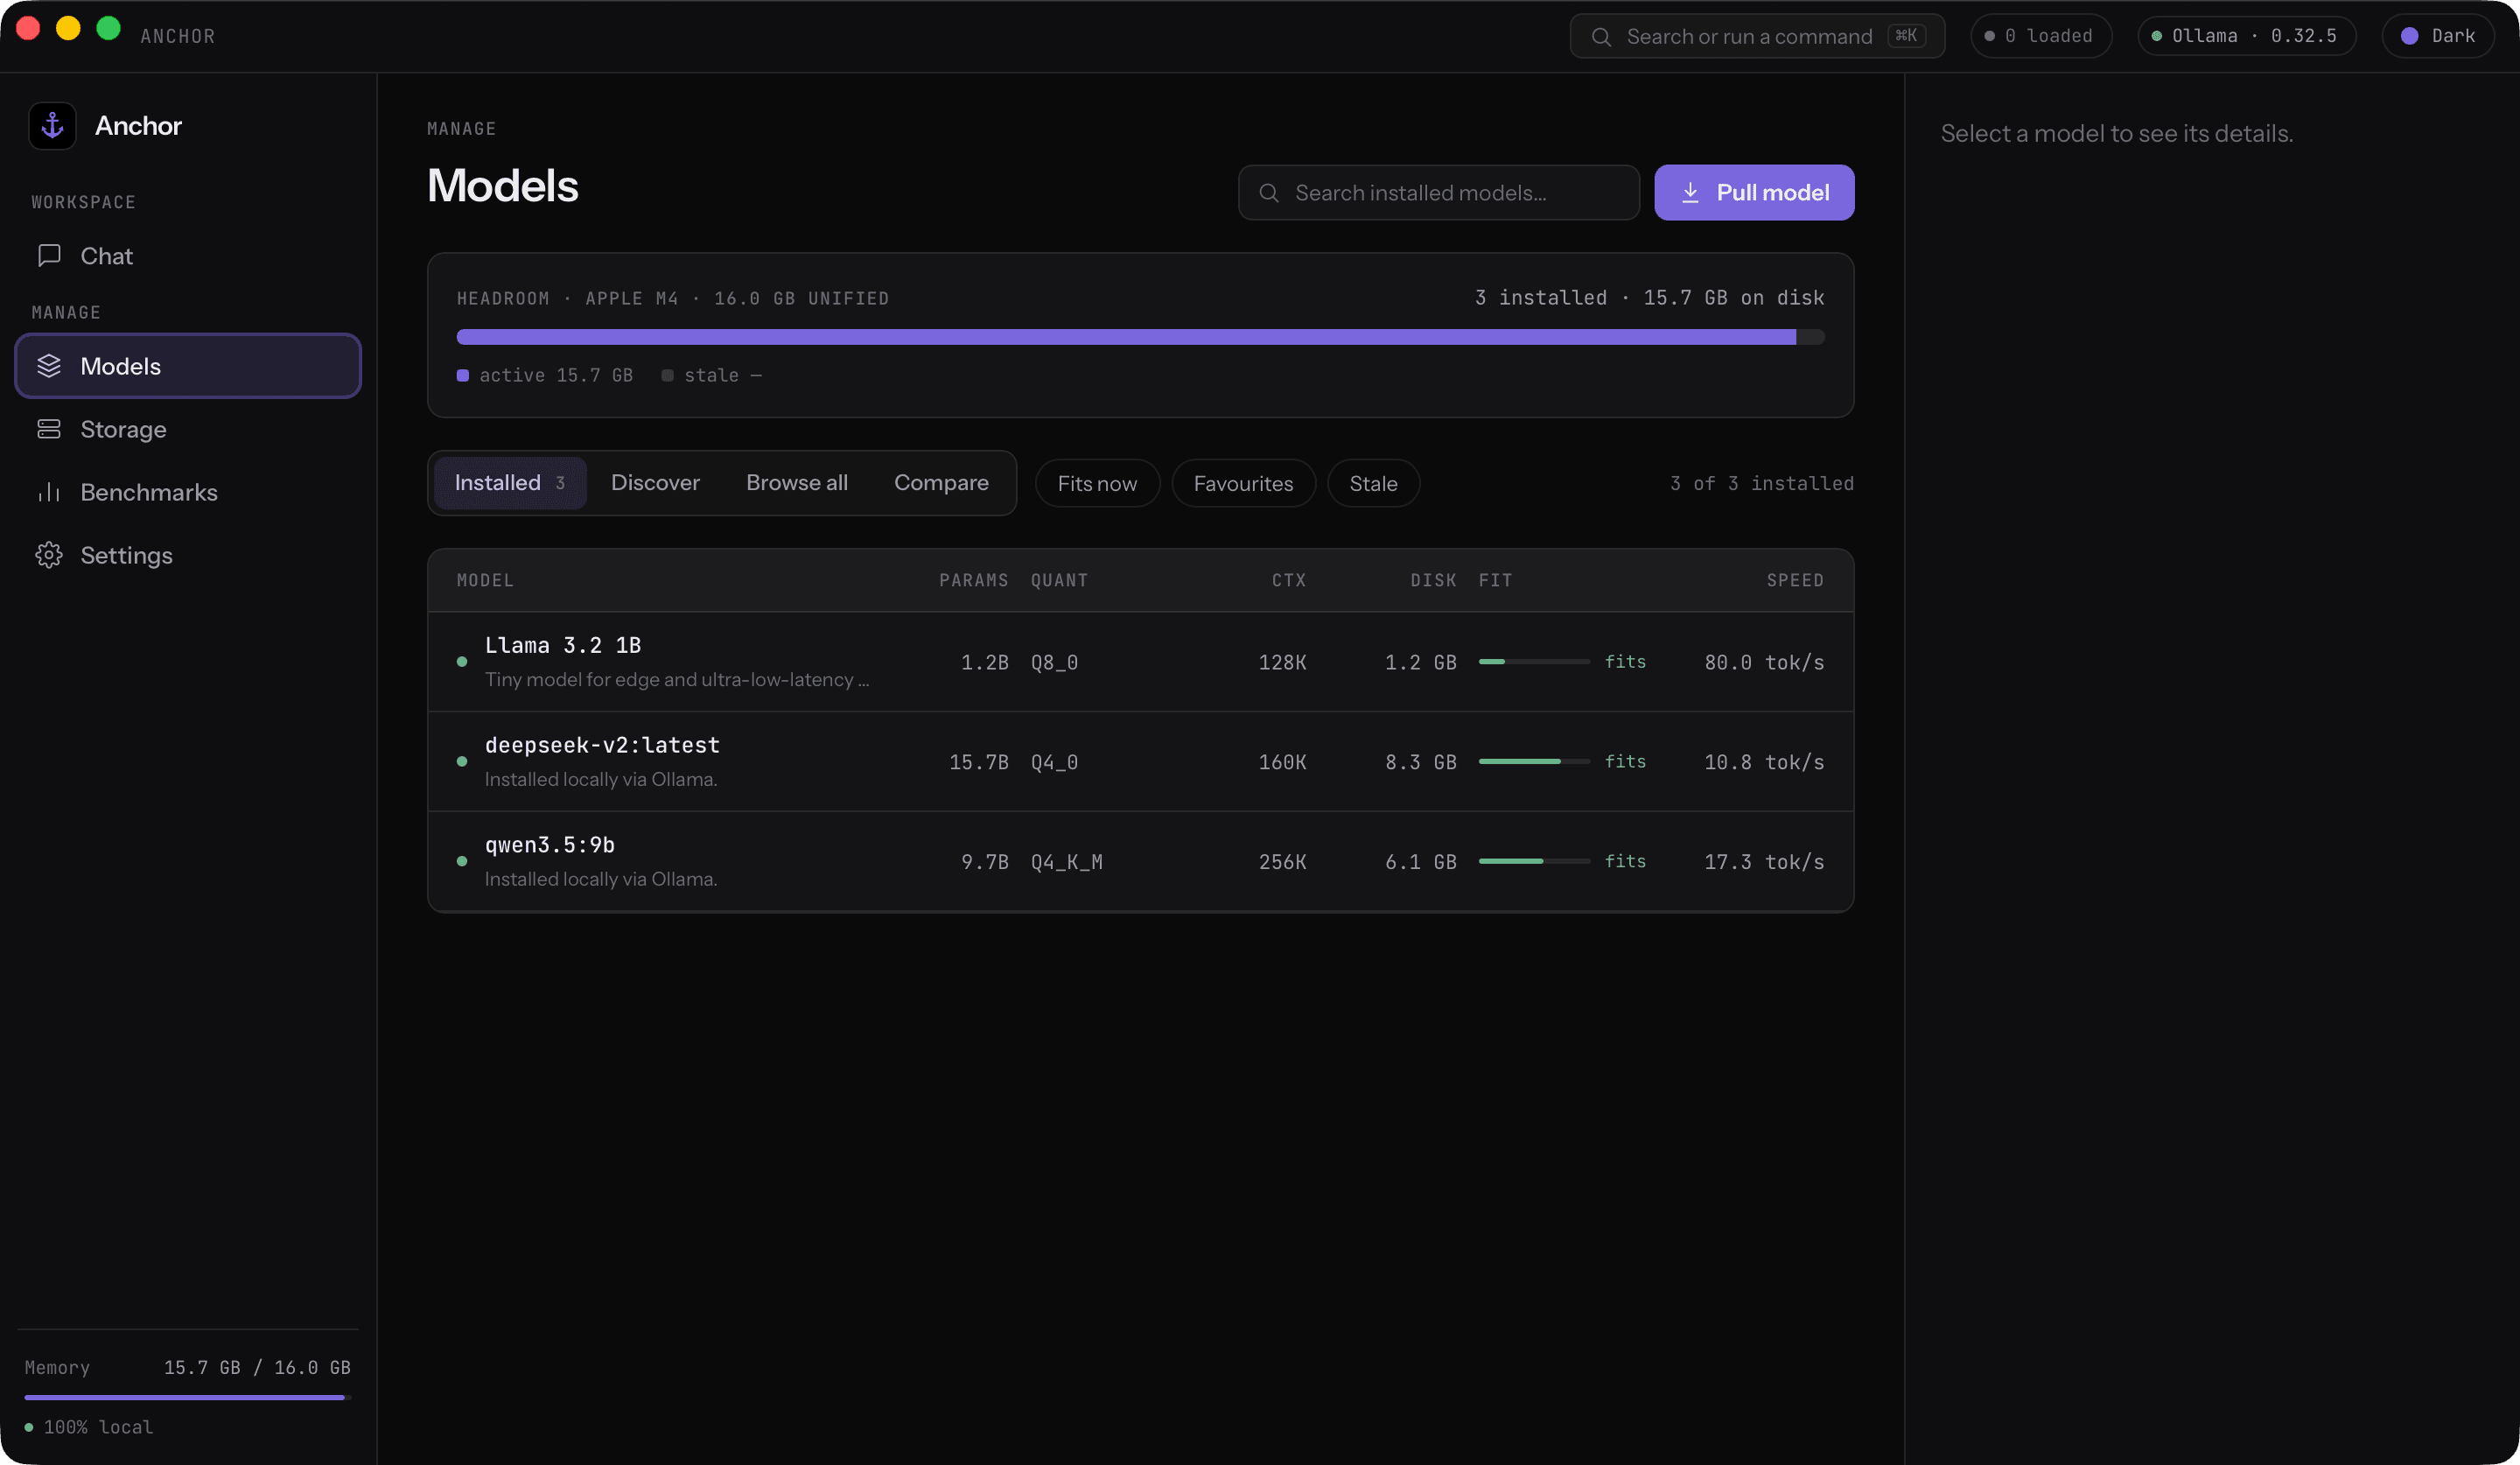The image size is (2520, 1465).
Task: Toggle the Stale filter chip
Action: click(x=1373, y=484)
